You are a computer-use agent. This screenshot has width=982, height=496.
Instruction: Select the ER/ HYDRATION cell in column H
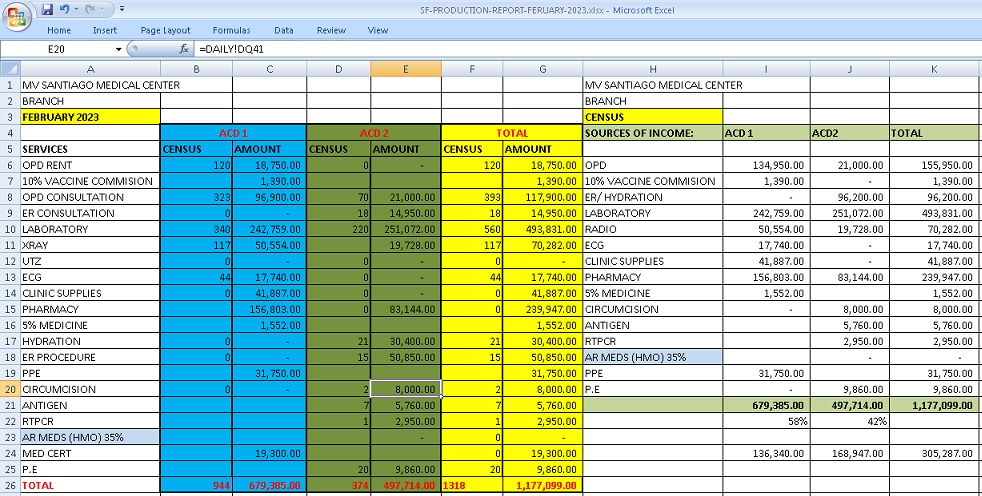coord(653,197)
